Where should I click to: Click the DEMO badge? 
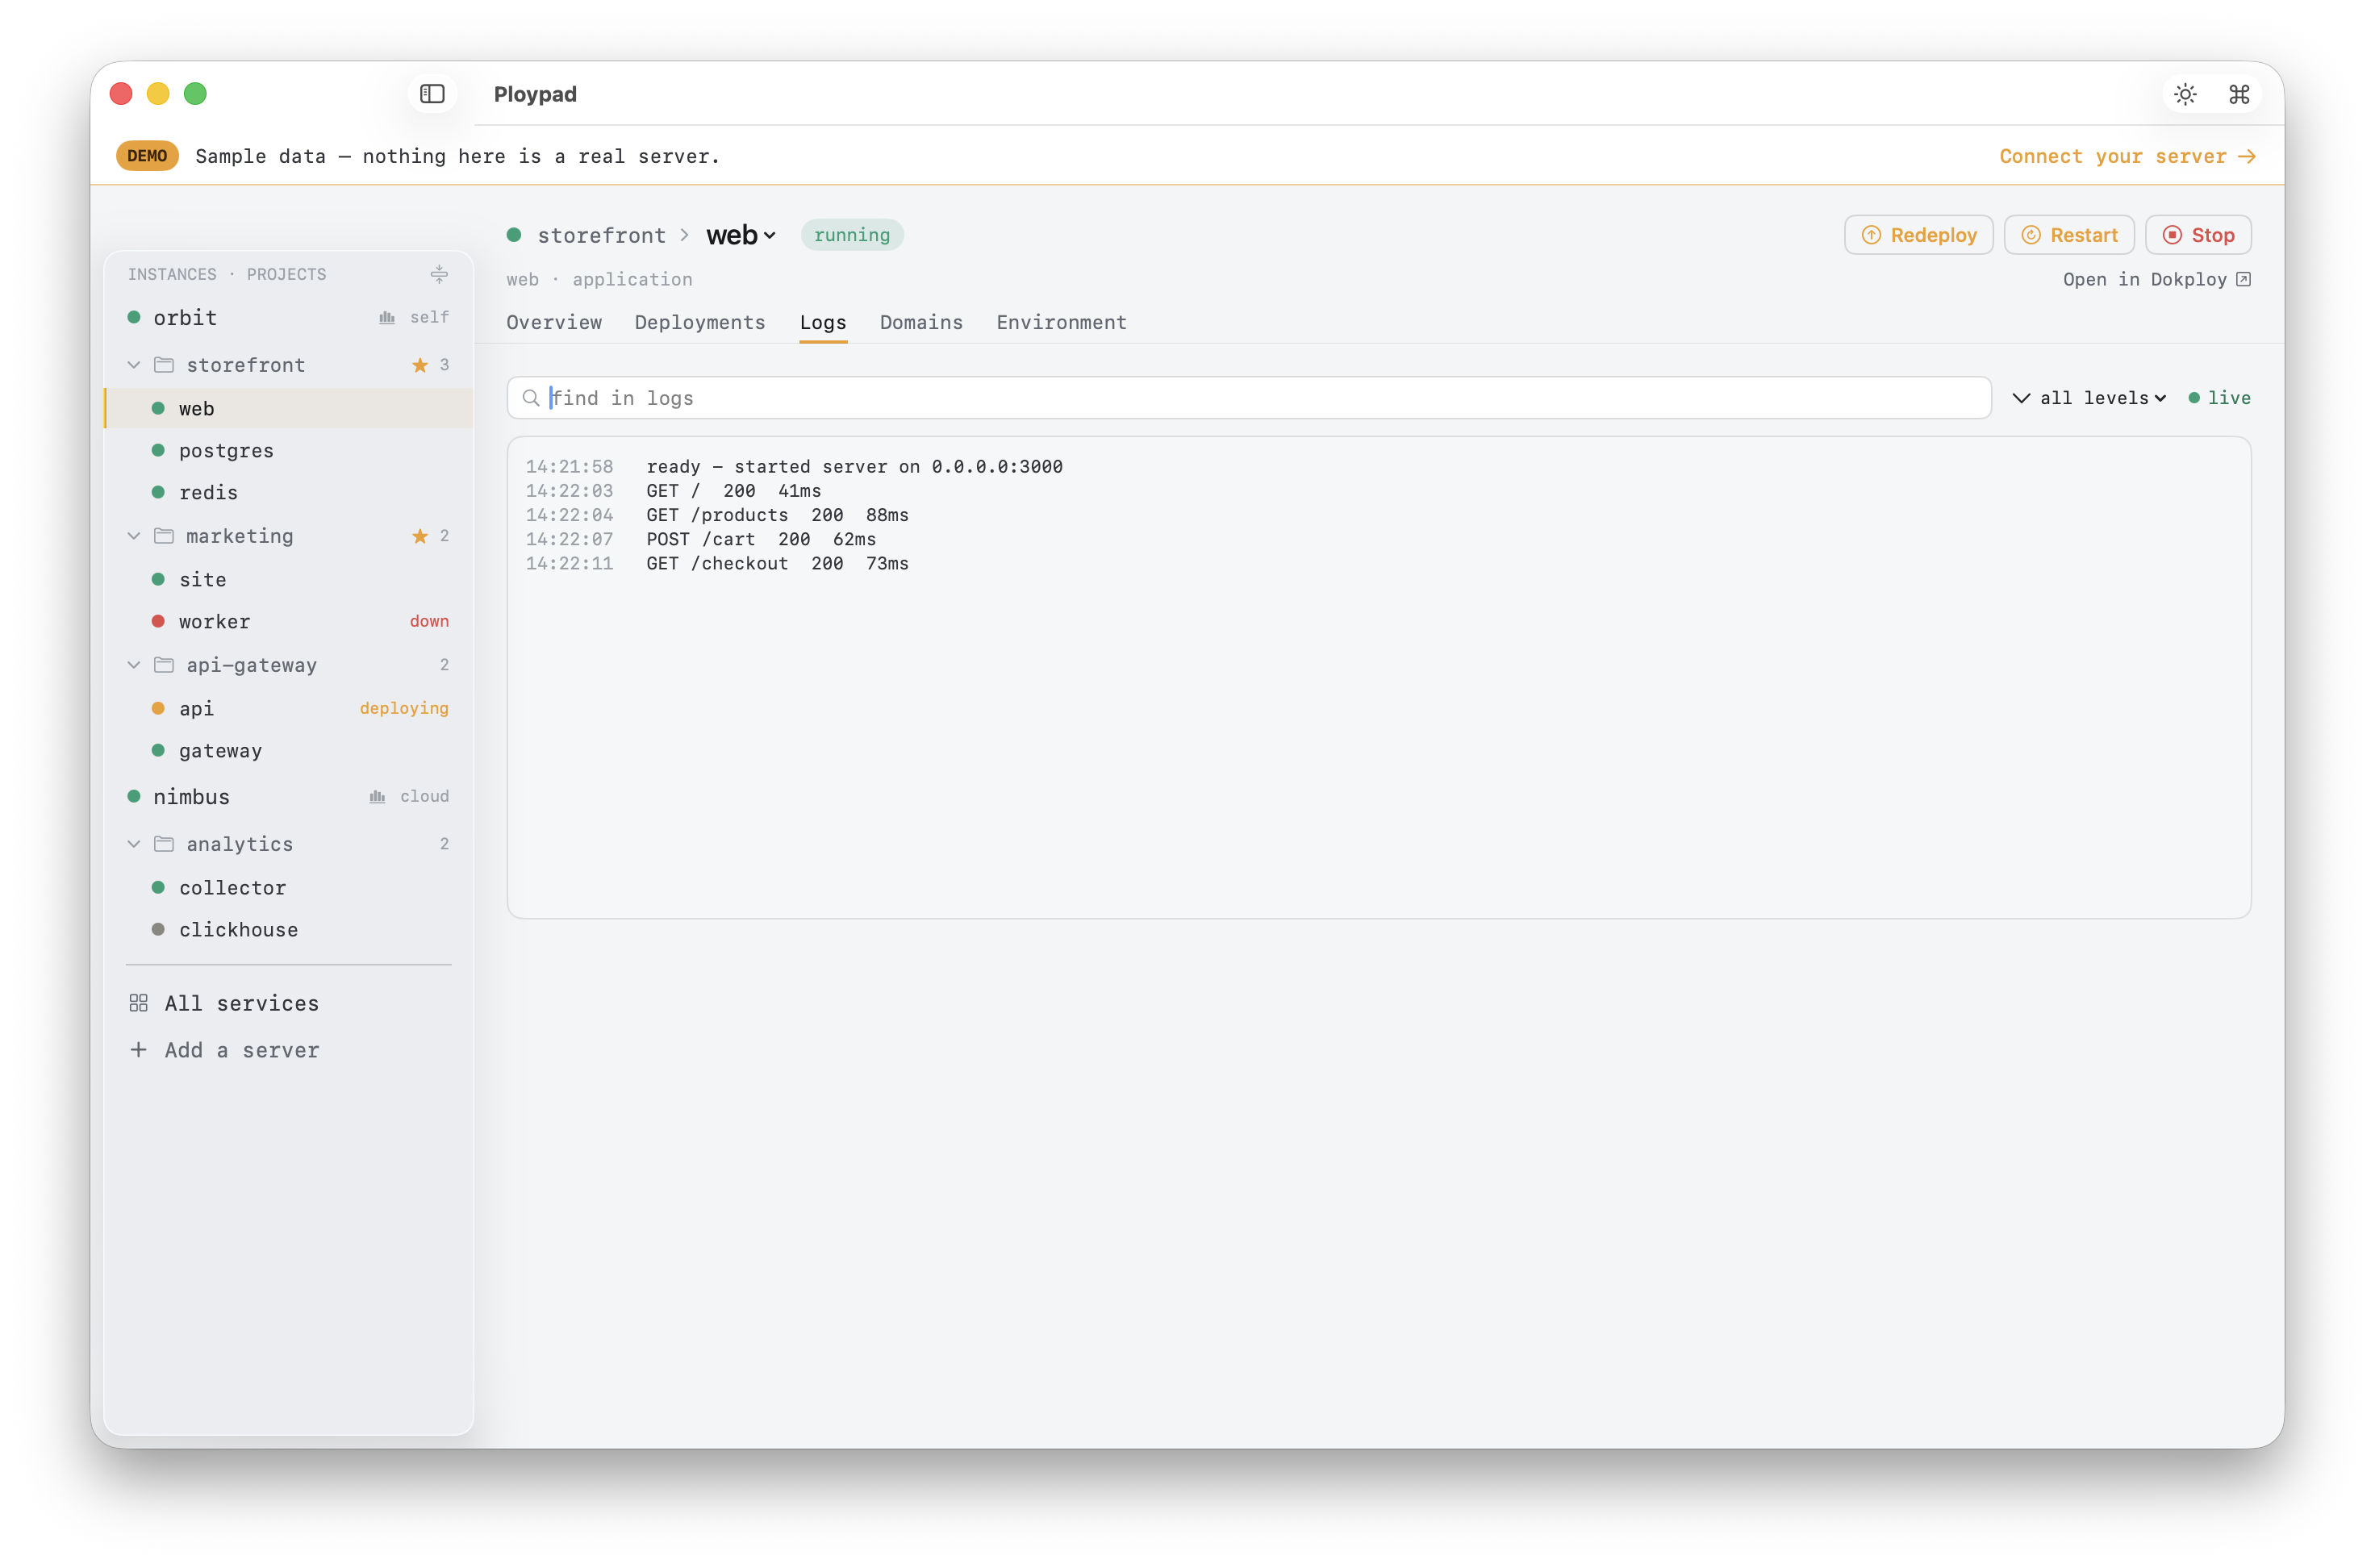click(147, 156)
